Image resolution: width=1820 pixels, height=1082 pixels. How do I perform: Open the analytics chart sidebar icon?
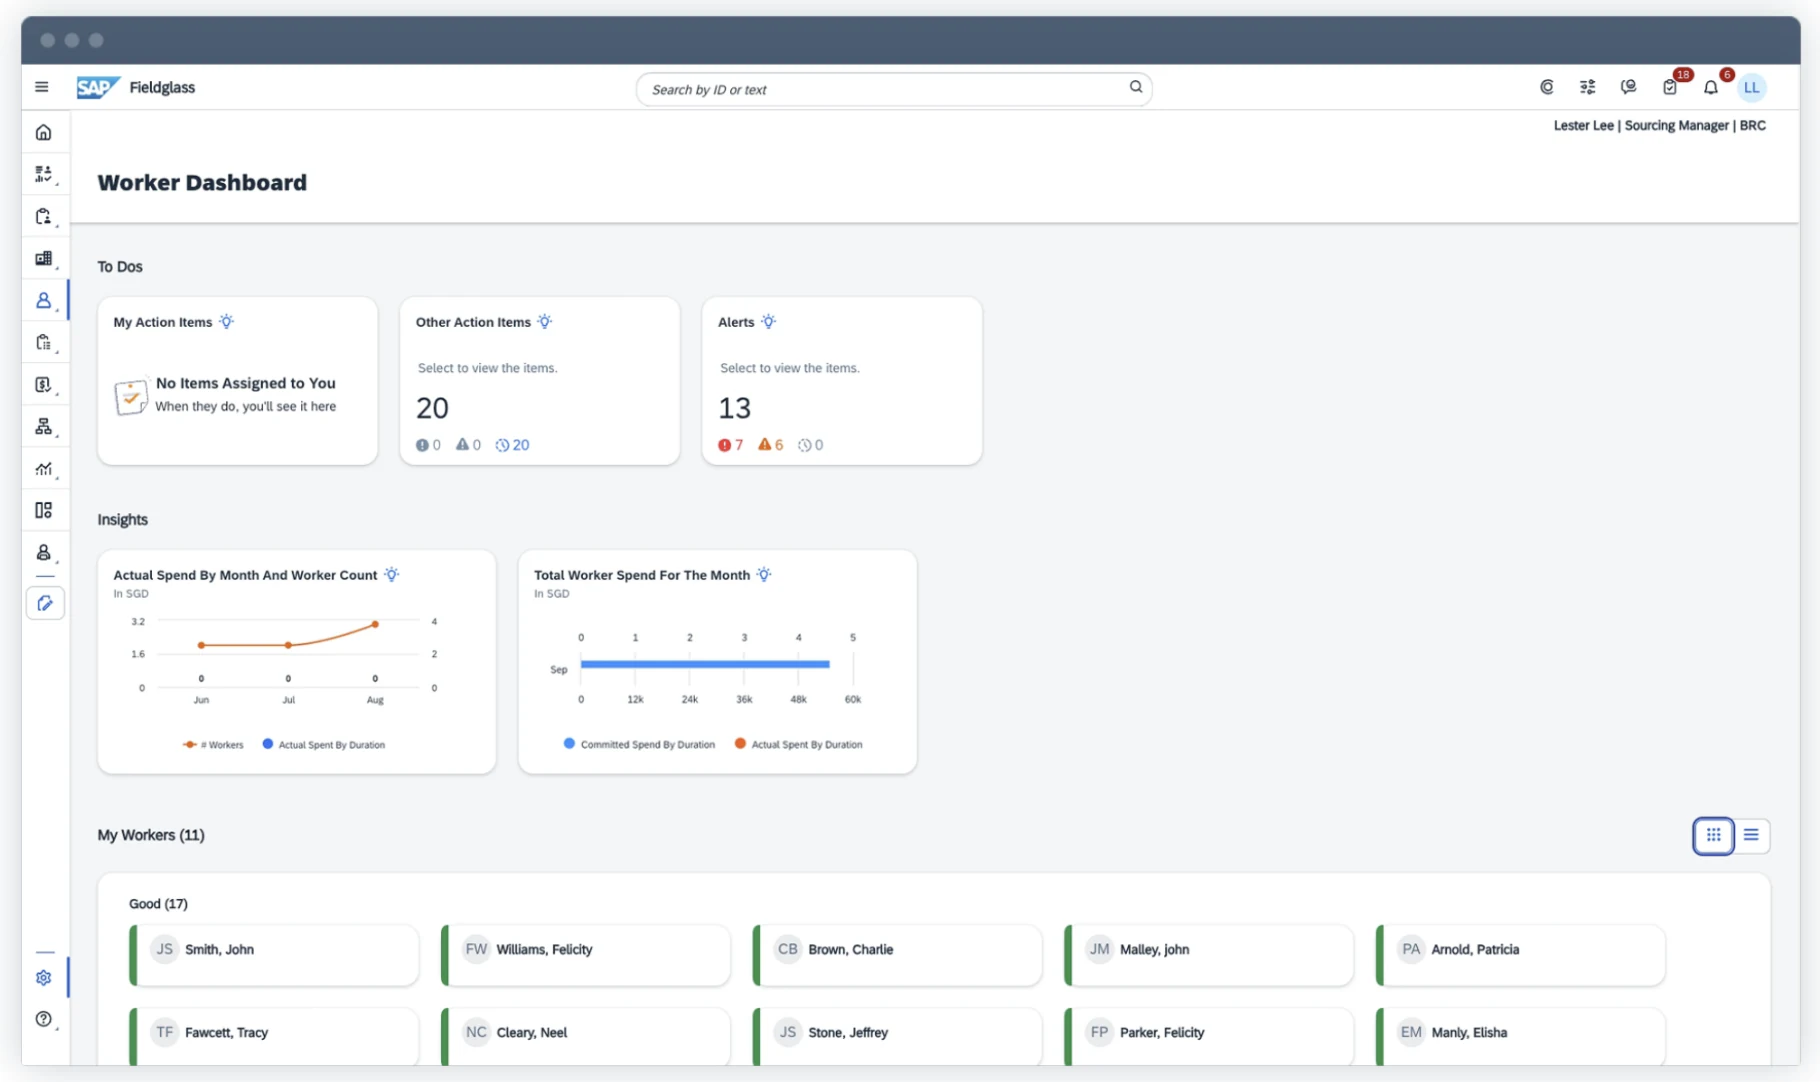coord(43,468)
